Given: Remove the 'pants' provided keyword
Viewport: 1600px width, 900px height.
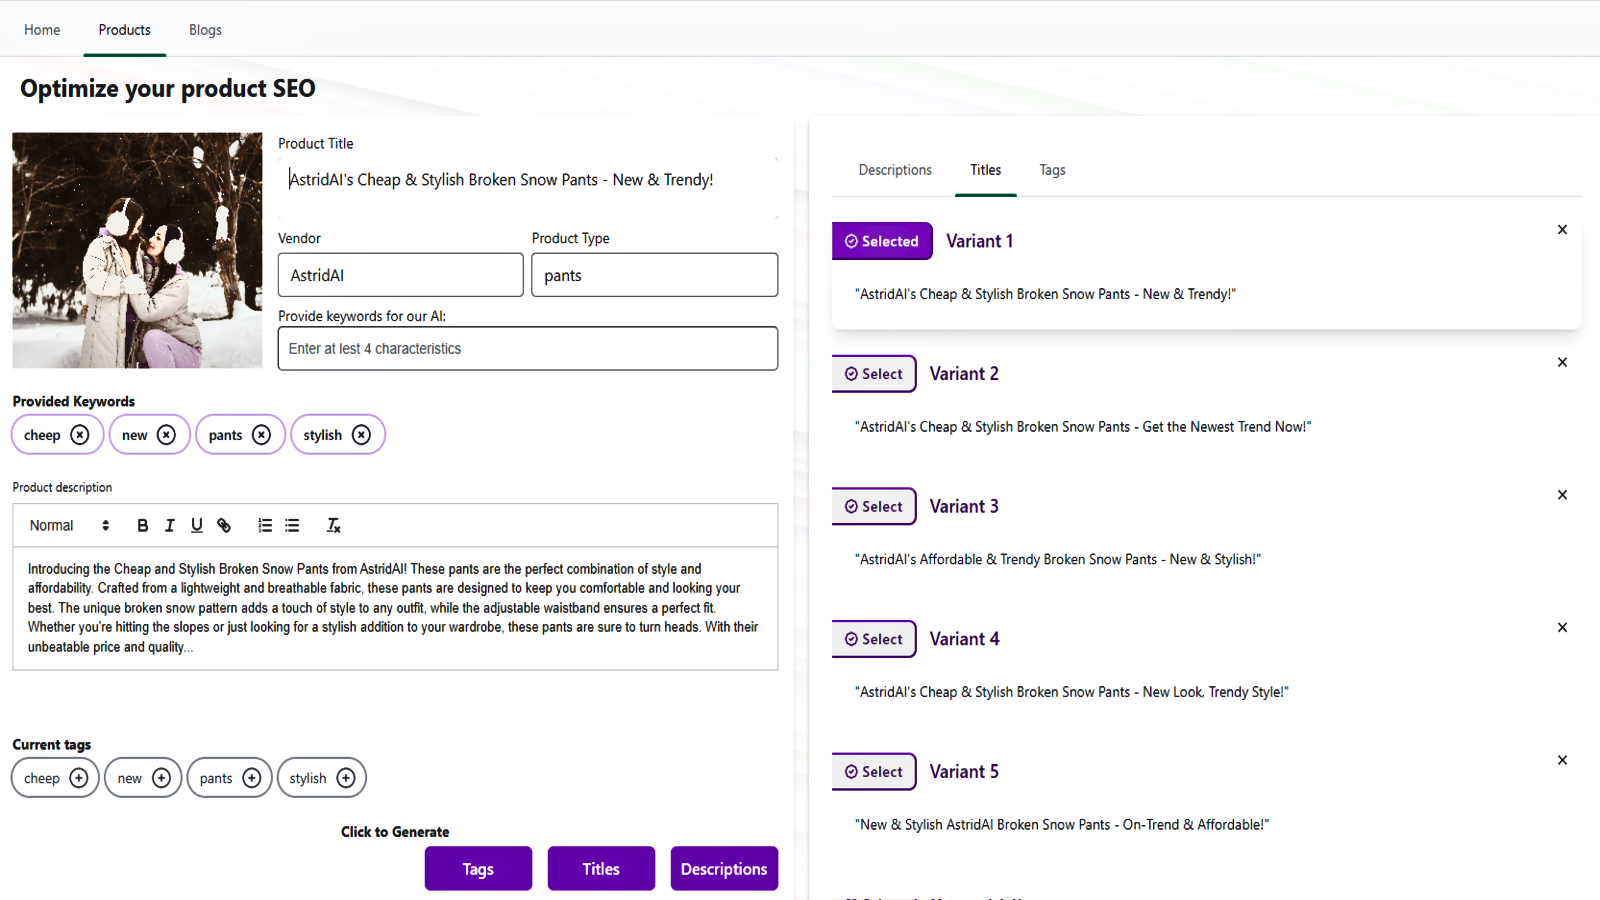Looking at the screenshot, I should click(261, 435).
